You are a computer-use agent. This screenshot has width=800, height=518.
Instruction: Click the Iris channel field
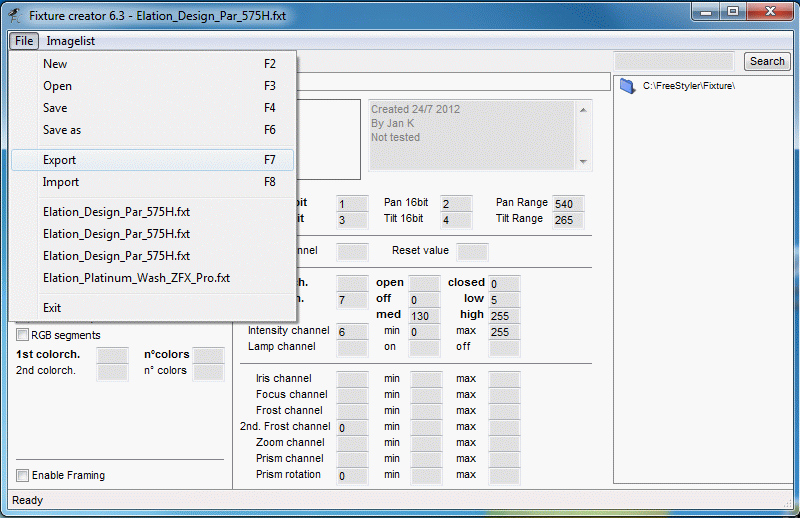(352, 380)
